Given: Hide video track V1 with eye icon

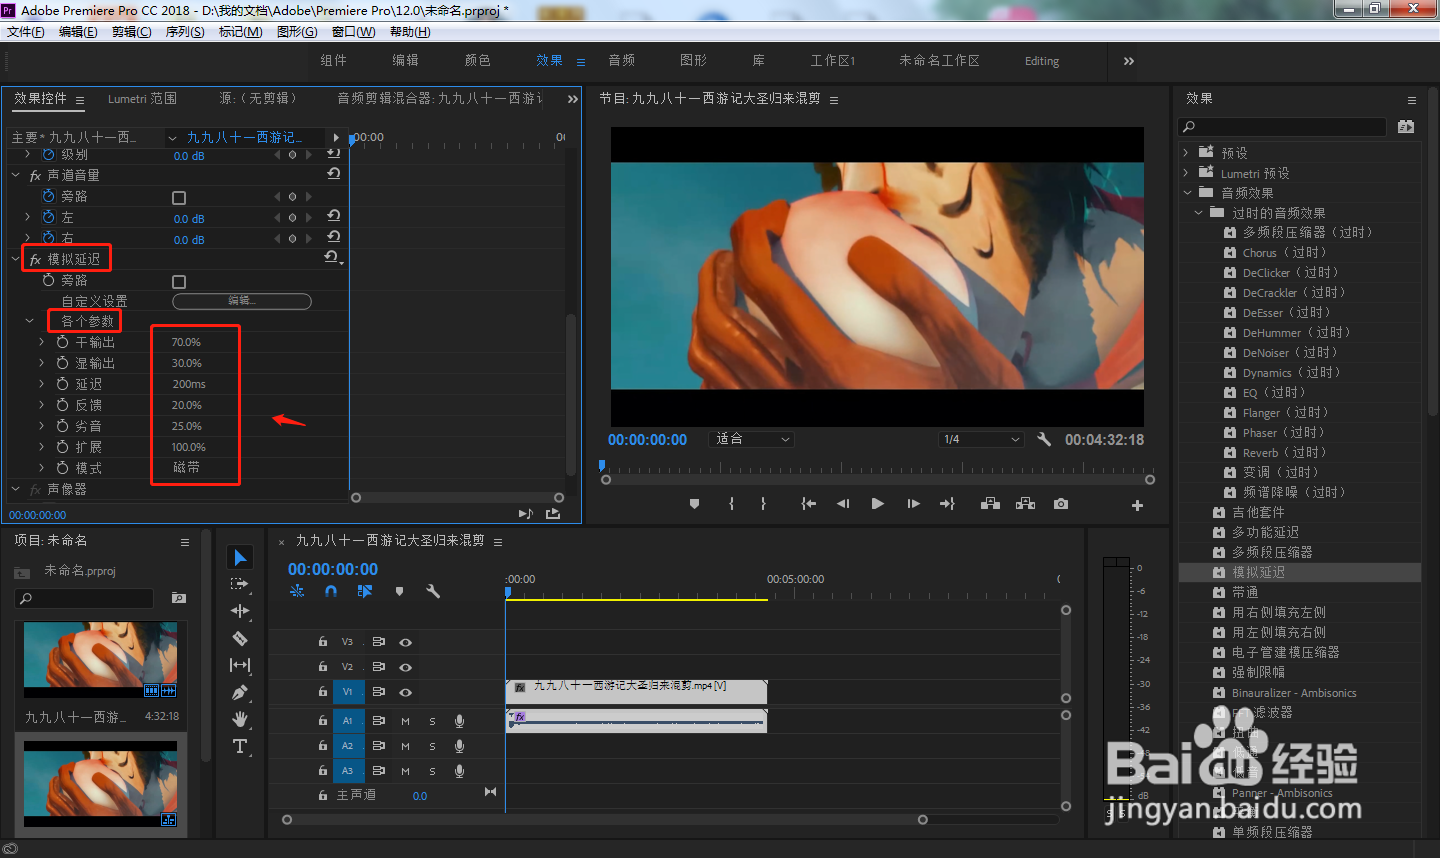Looking at the screenshot, I should tap(405, 692).
